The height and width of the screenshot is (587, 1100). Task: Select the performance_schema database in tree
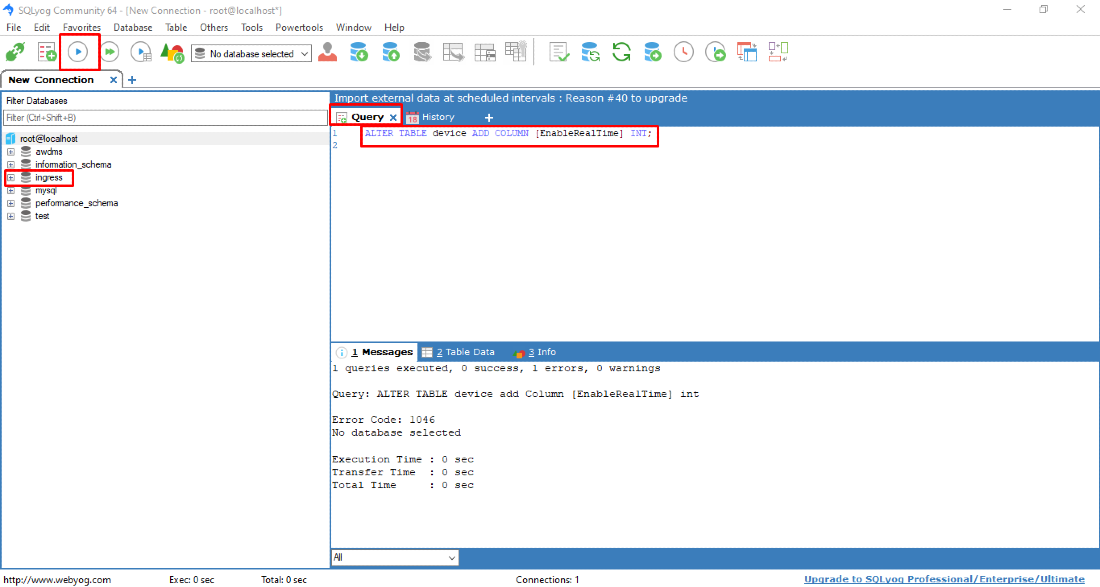click(76, 203)
